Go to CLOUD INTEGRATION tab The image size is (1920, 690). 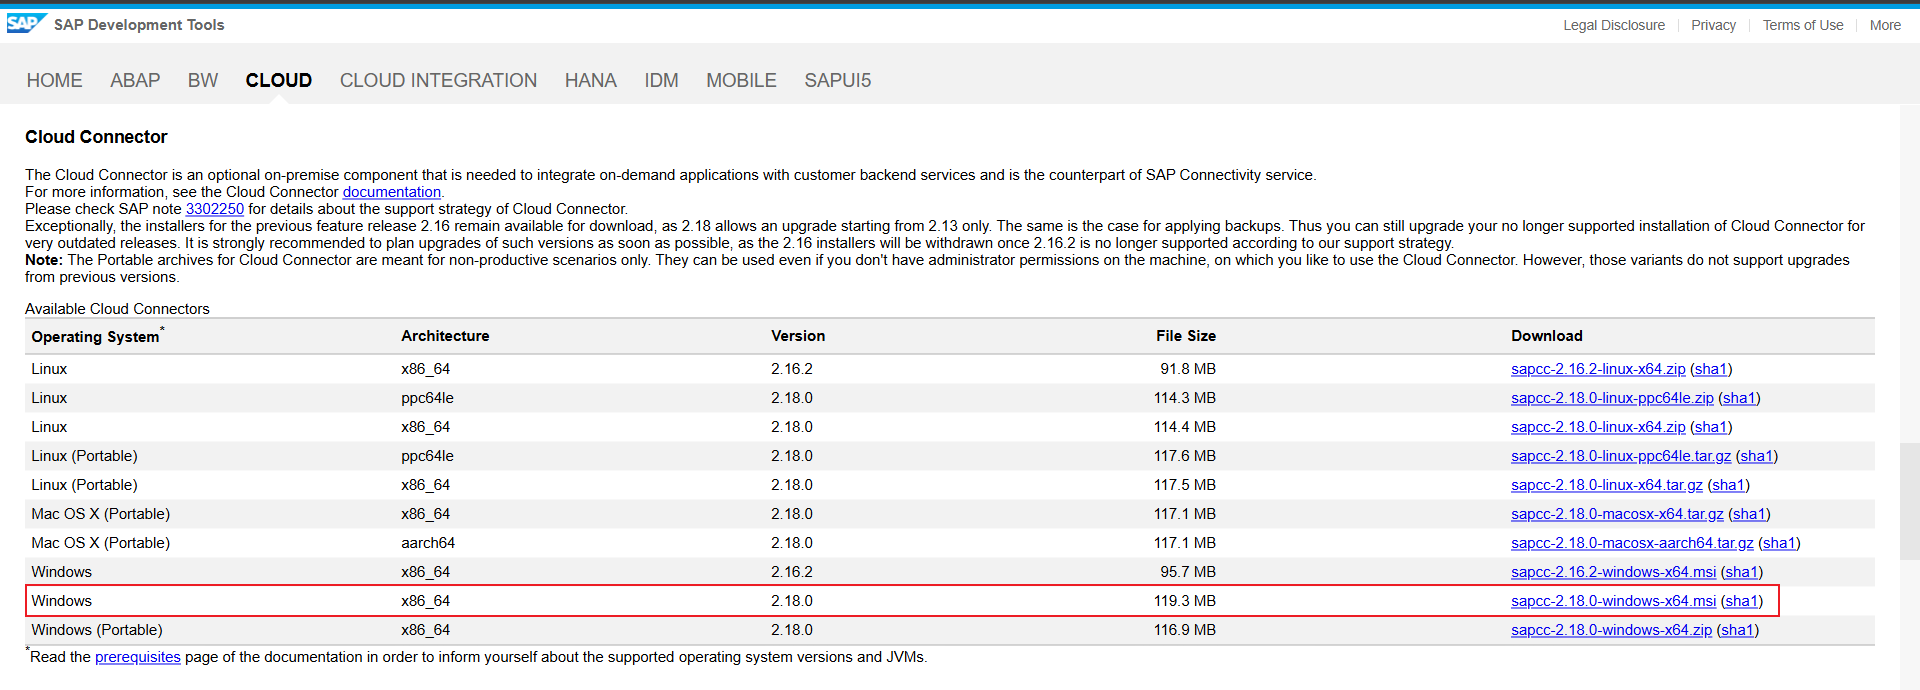438,80
